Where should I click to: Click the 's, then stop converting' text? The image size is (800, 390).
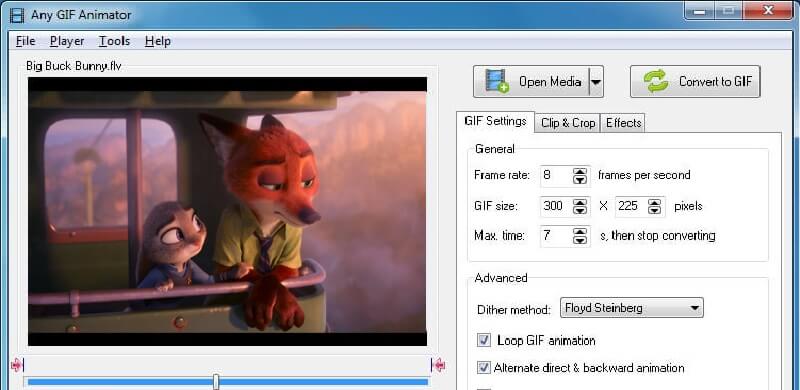pyautogui.click(x=658, y=236)
